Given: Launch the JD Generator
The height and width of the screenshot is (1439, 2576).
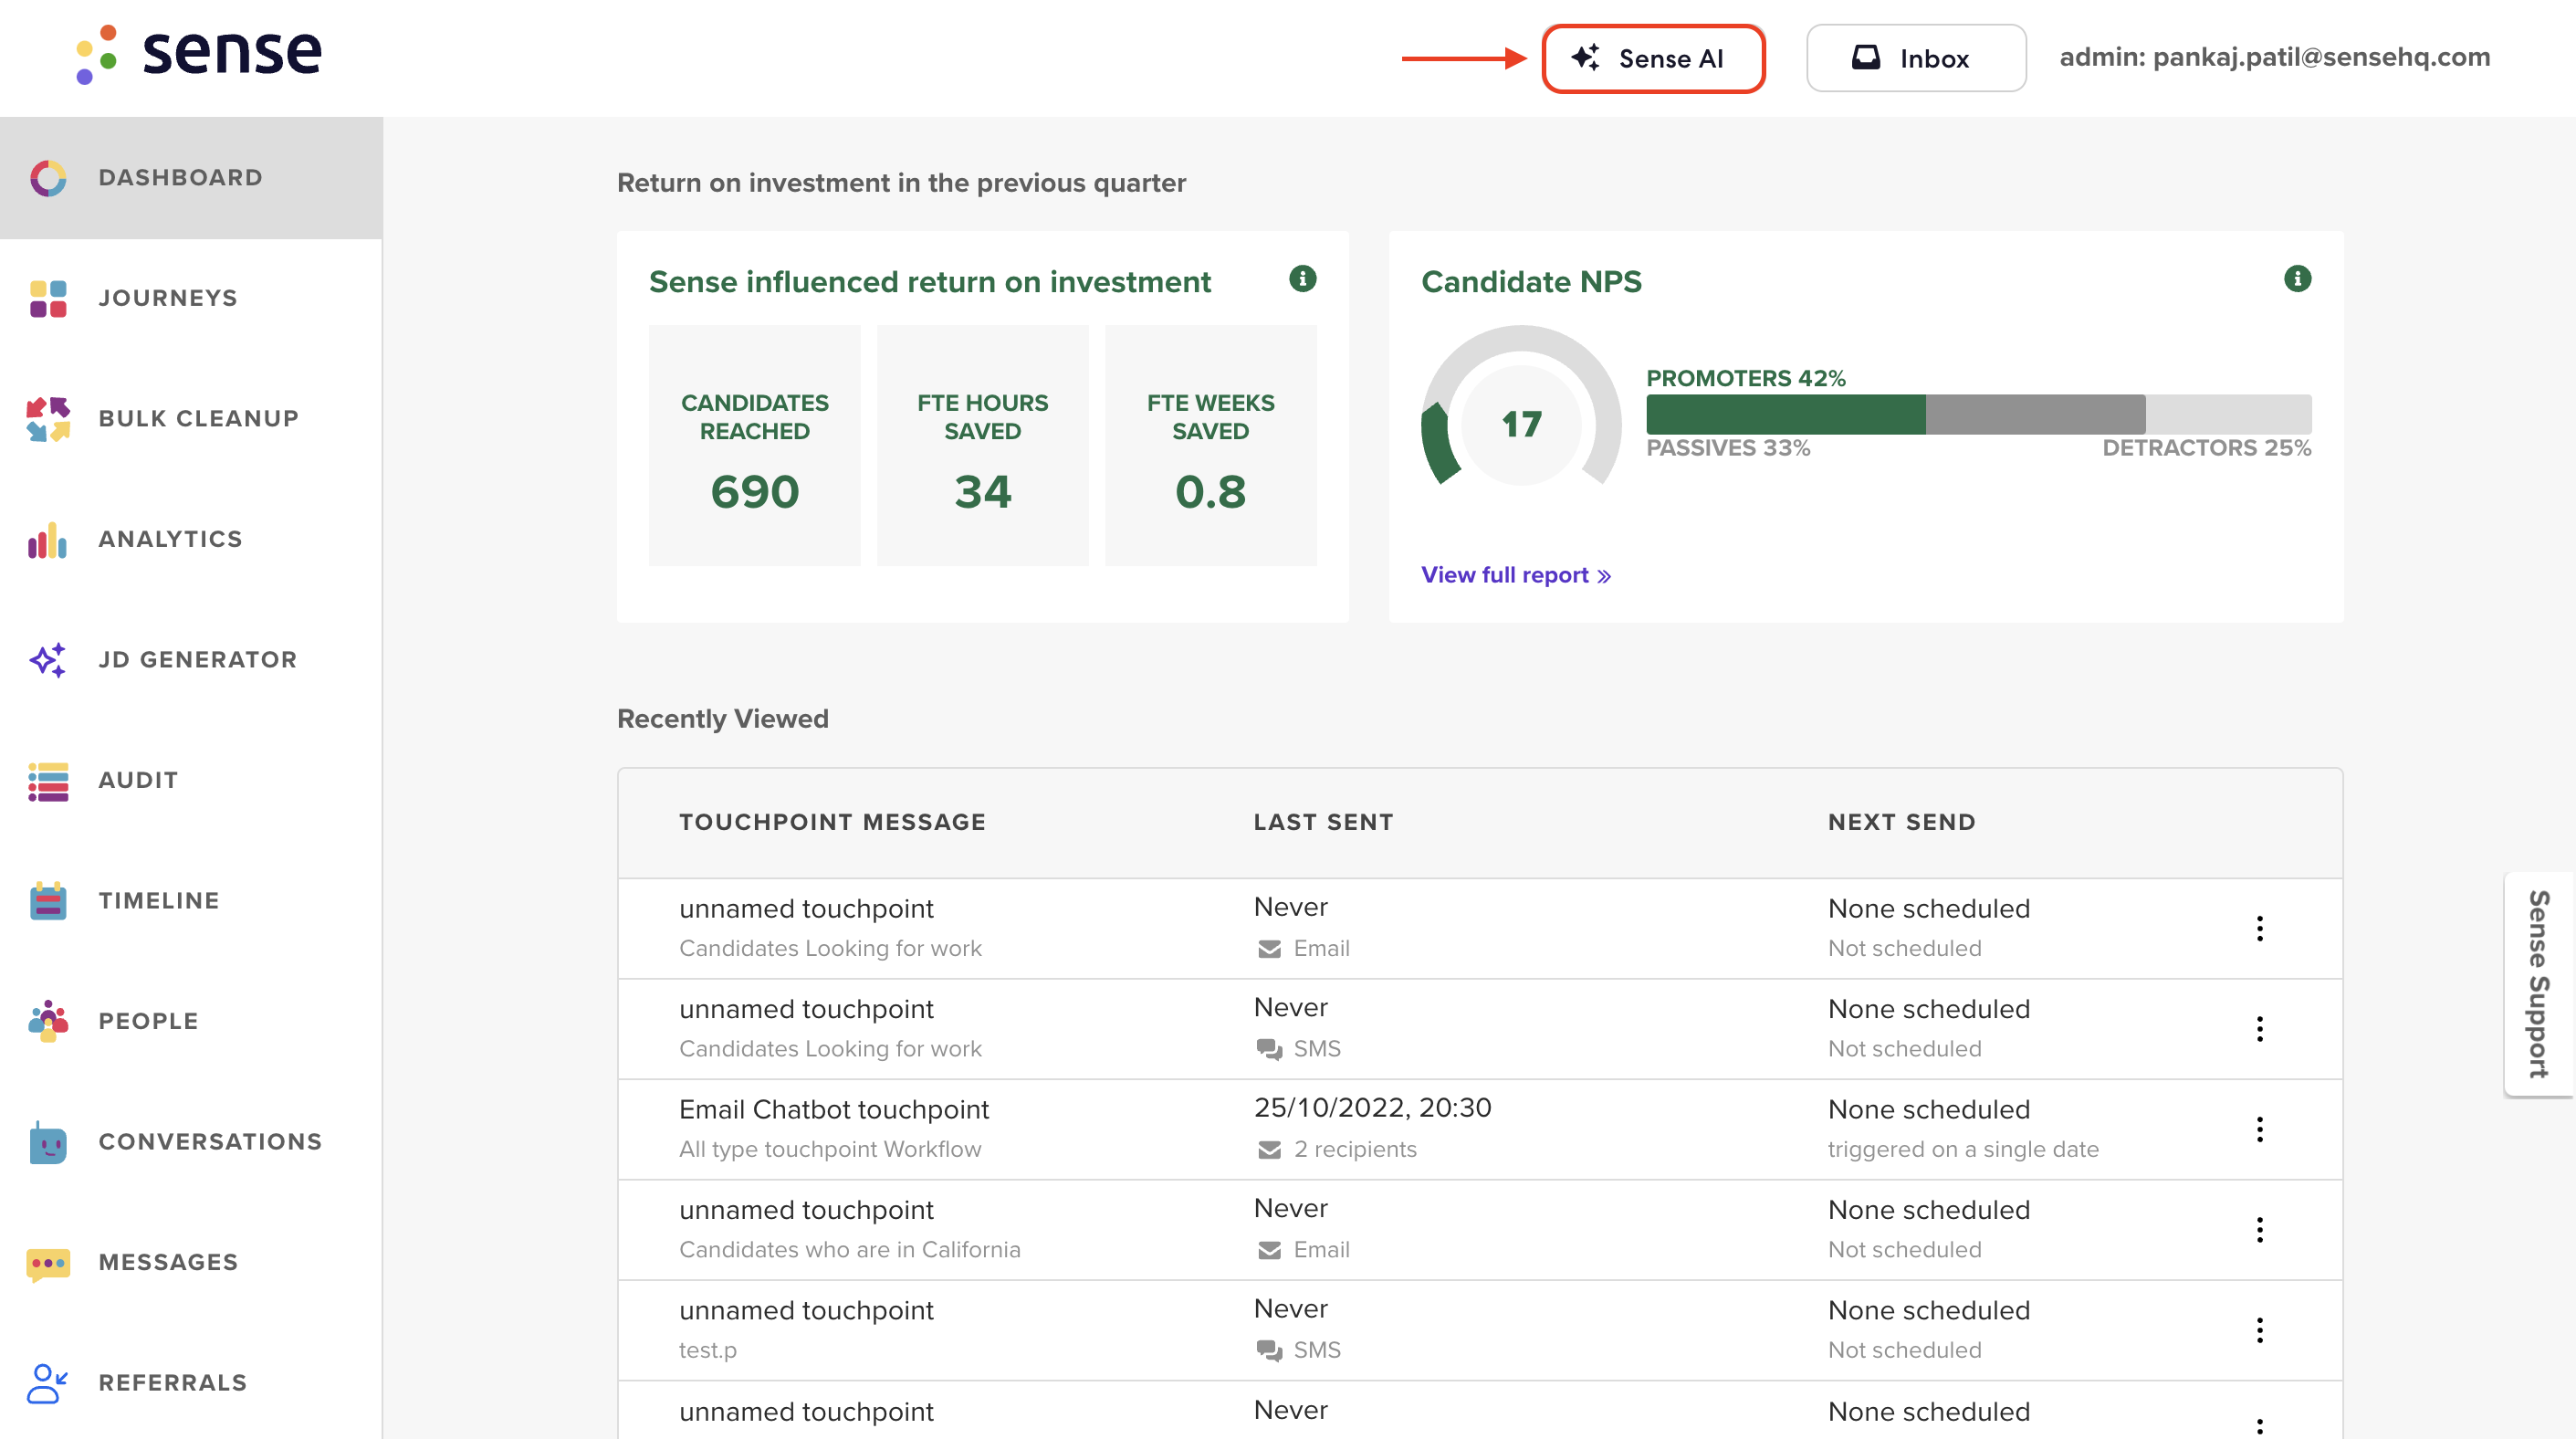Looking at the screenshot, I should [197, 659].
